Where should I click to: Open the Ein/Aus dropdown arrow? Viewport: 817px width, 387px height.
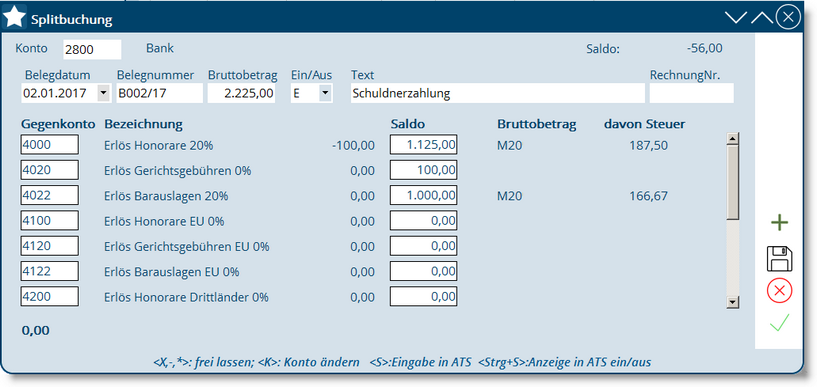click(326, 94)
